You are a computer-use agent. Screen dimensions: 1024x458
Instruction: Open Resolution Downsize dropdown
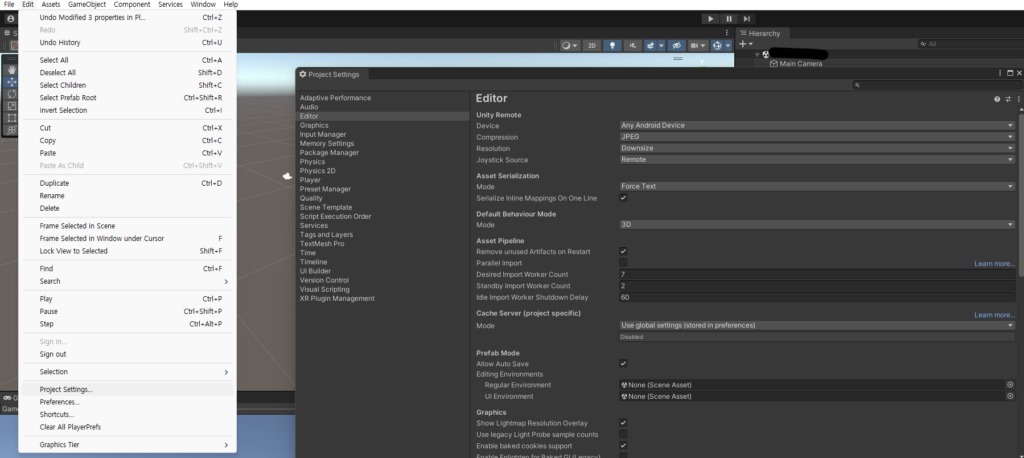coord(817,148)
